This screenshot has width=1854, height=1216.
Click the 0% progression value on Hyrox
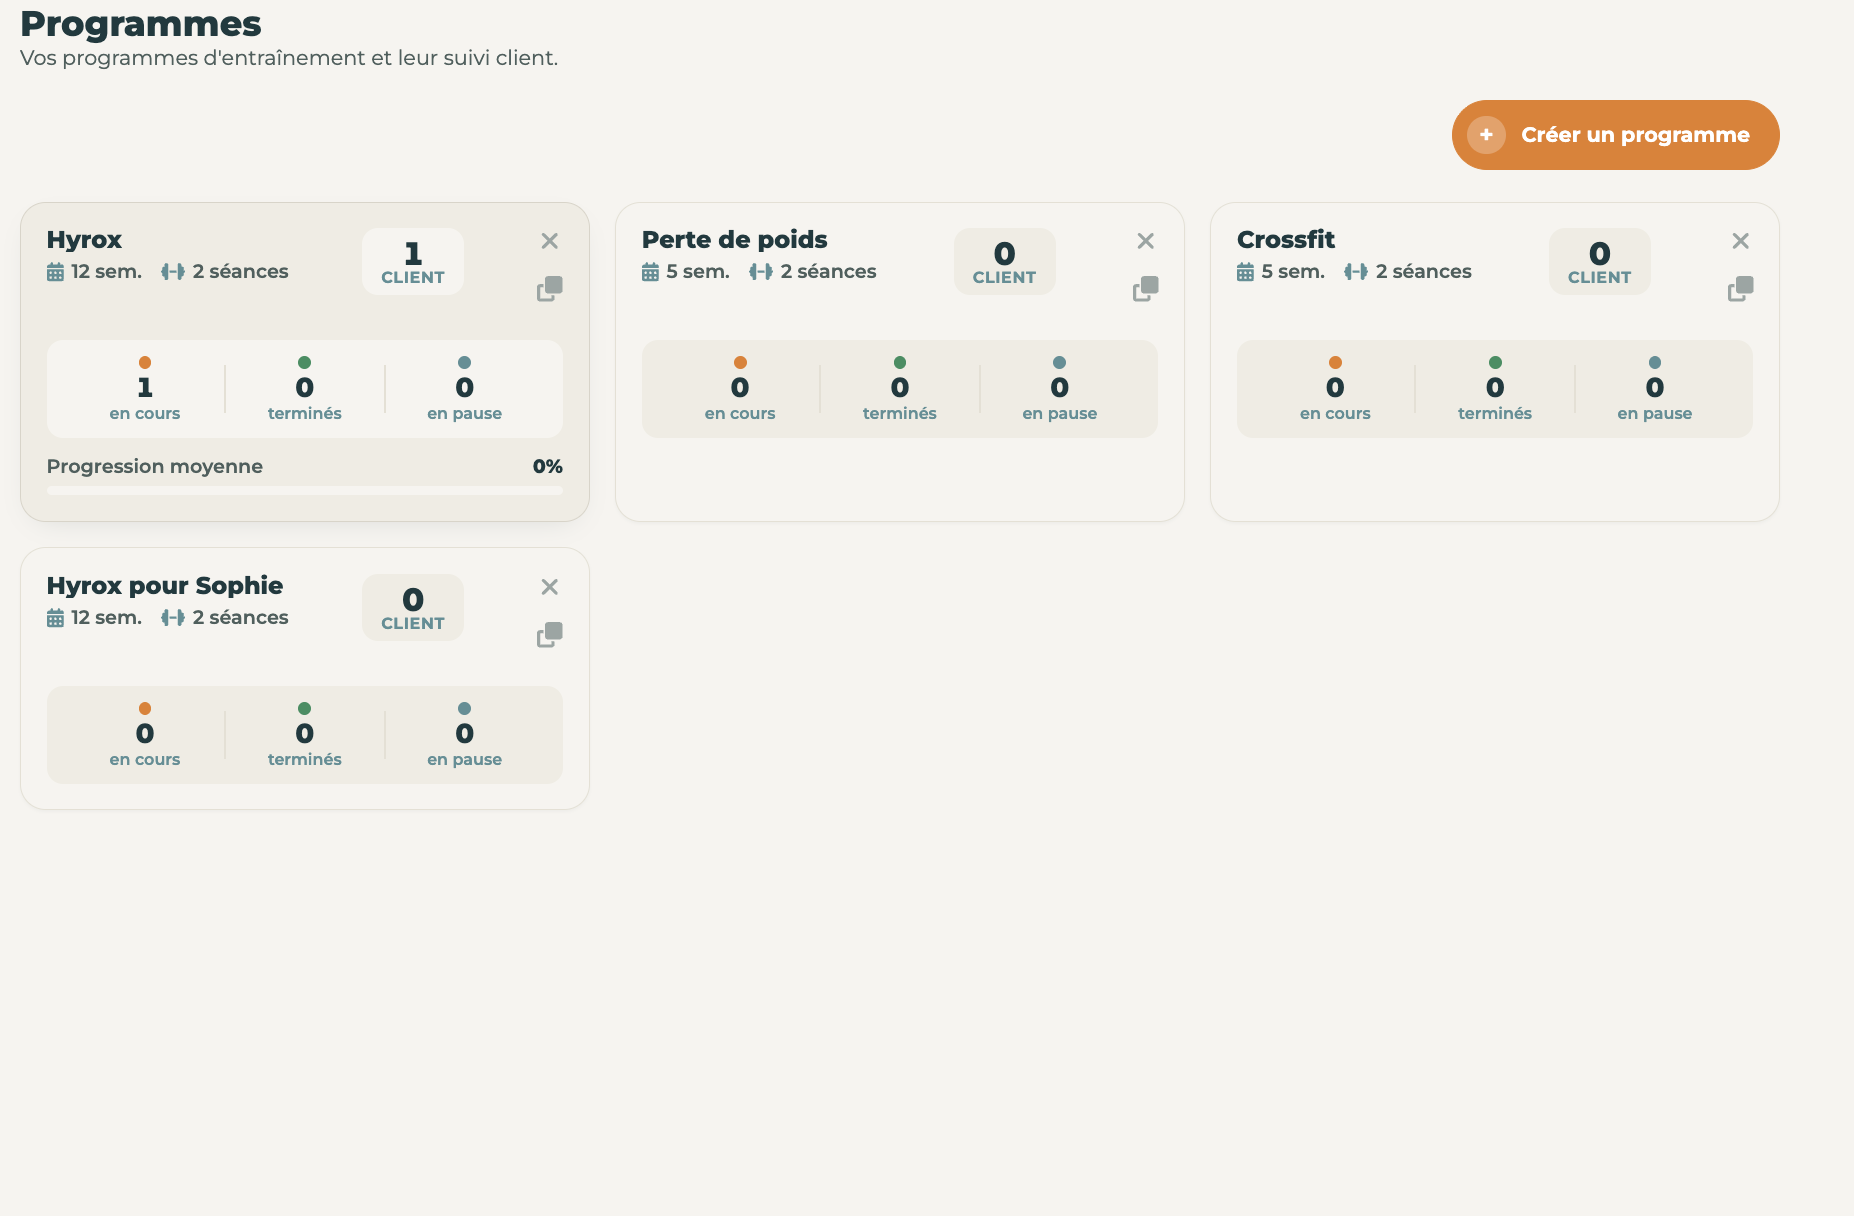[x=548, y=467]
